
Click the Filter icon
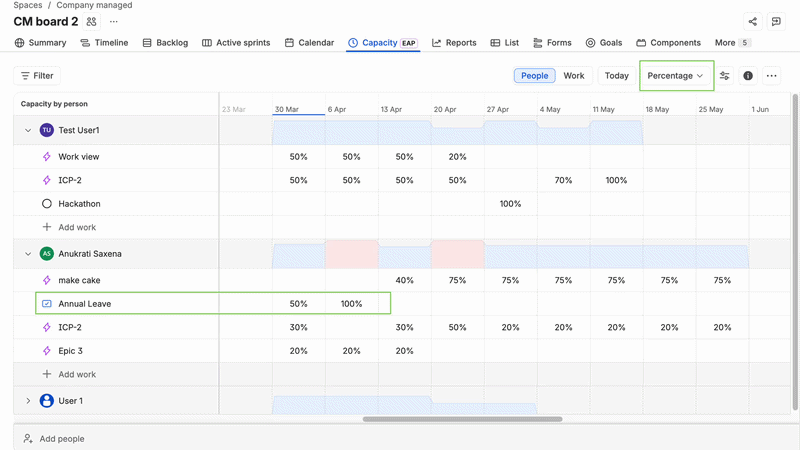25,76
